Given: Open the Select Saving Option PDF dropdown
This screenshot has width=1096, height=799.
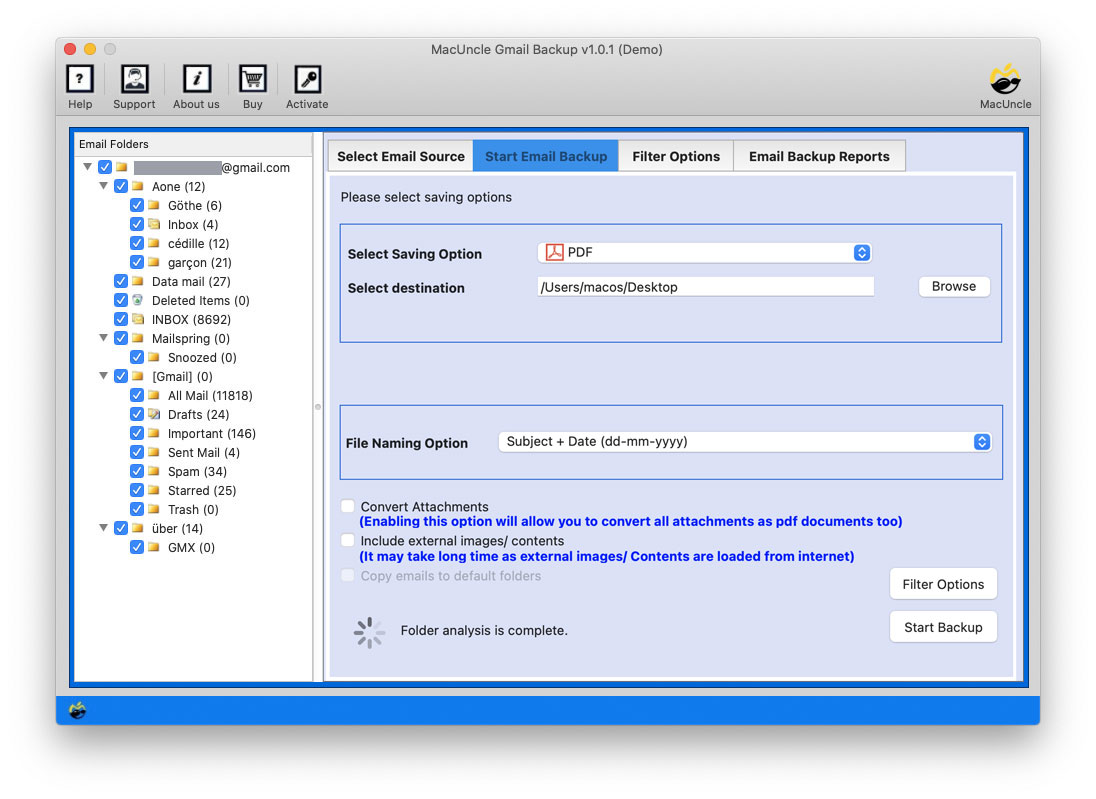Looking at the screenshot, I should 704,253.
